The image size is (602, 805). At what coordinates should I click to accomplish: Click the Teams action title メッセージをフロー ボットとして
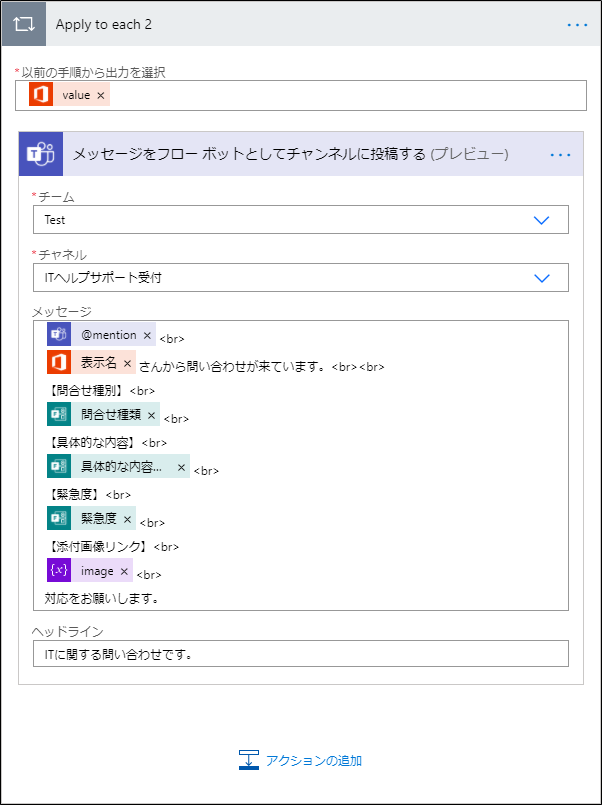[x=290, y=154]
